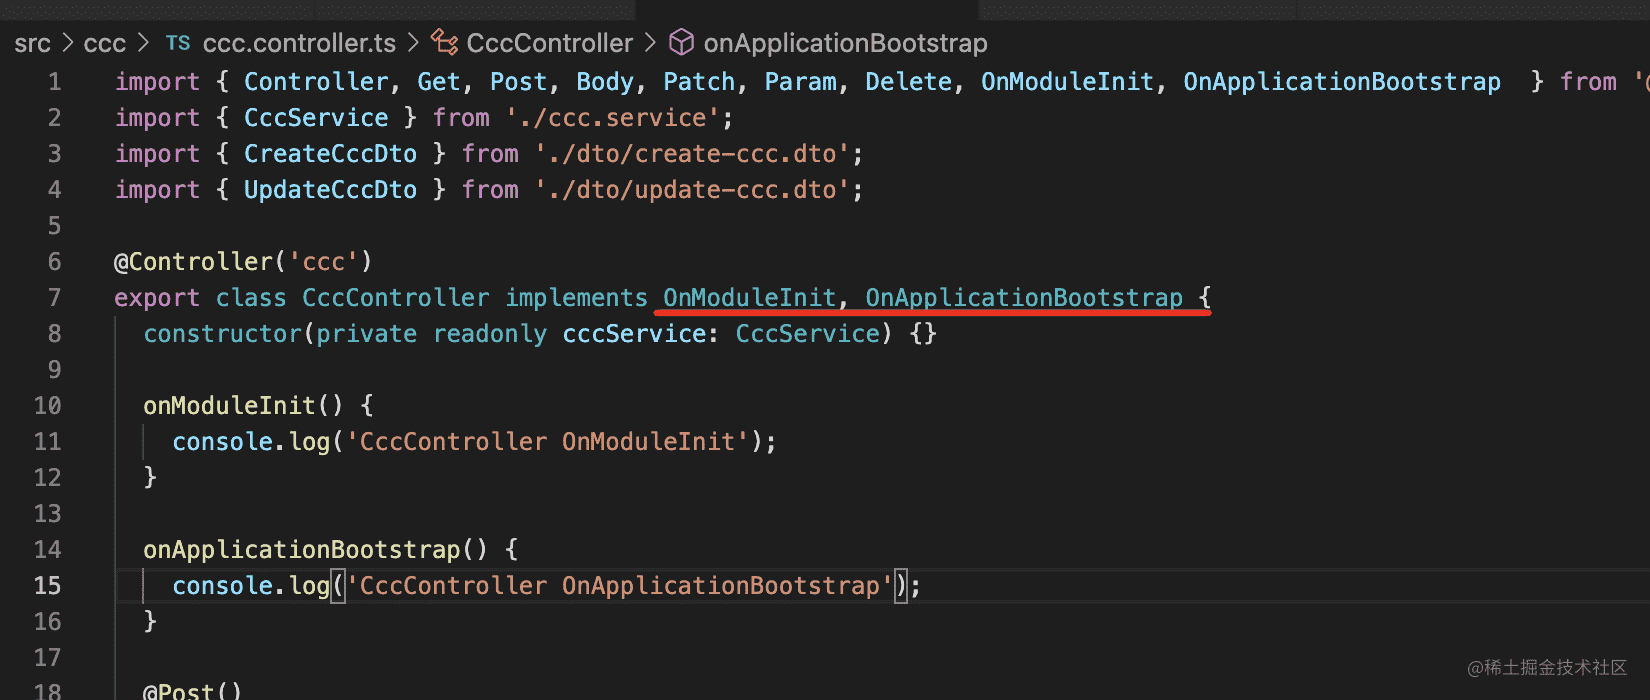The image size is (1650, 700).
Task: Click the onModuleInit method name on line 10
Action: 229,405
